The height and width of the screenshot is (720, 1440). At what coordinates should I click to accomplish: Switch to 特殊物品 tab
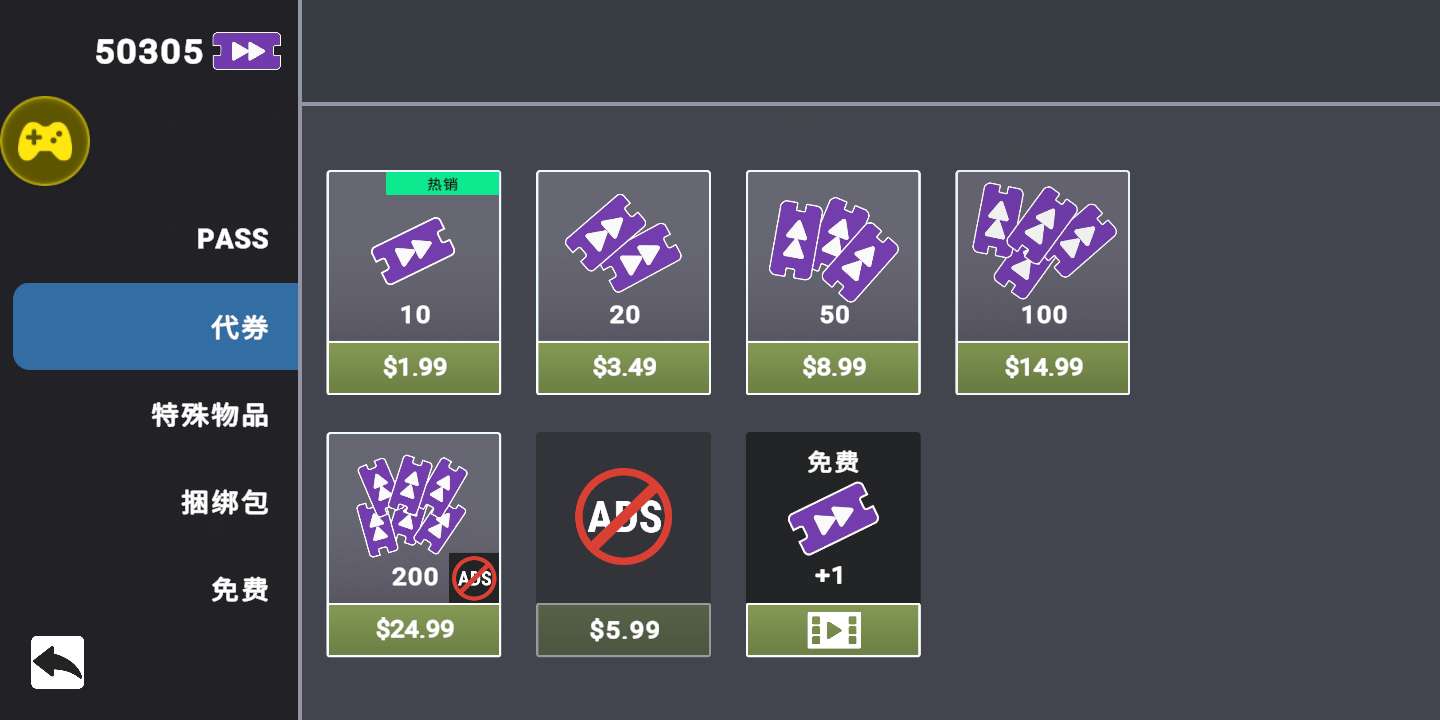click(210, 414)
